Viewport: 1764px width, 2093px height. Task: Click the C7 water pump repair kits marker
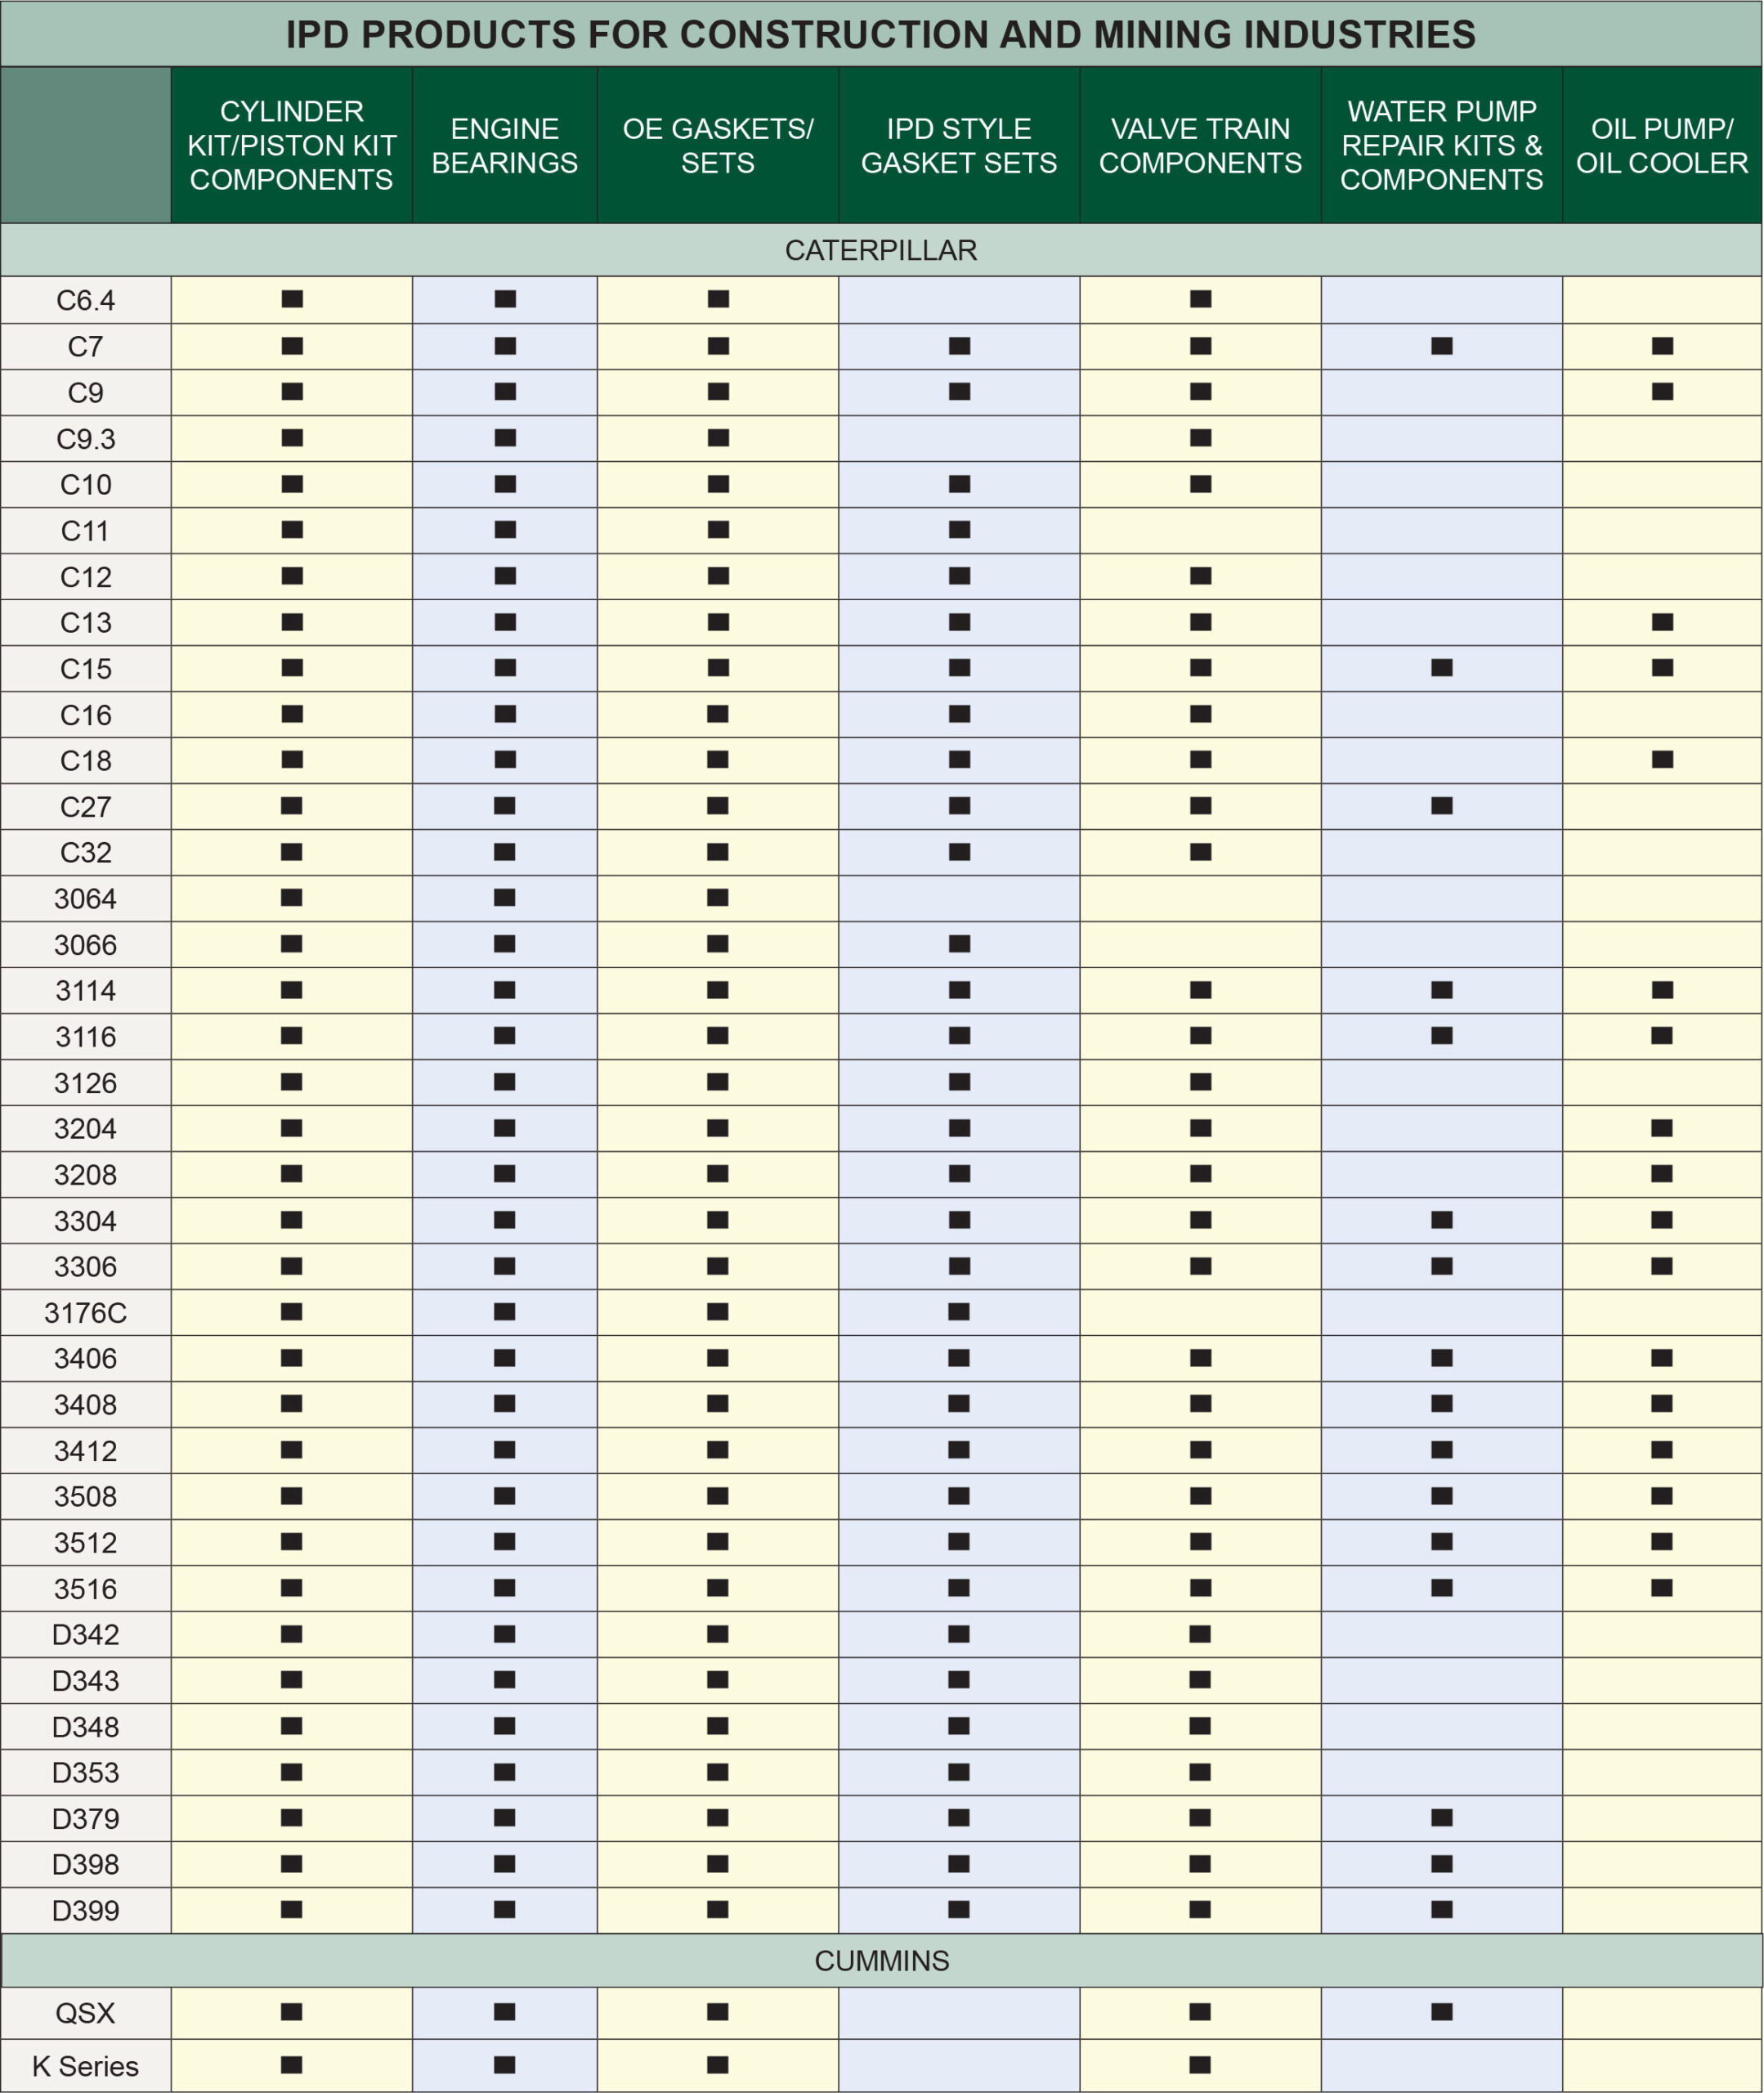(x=1441, y=346)
